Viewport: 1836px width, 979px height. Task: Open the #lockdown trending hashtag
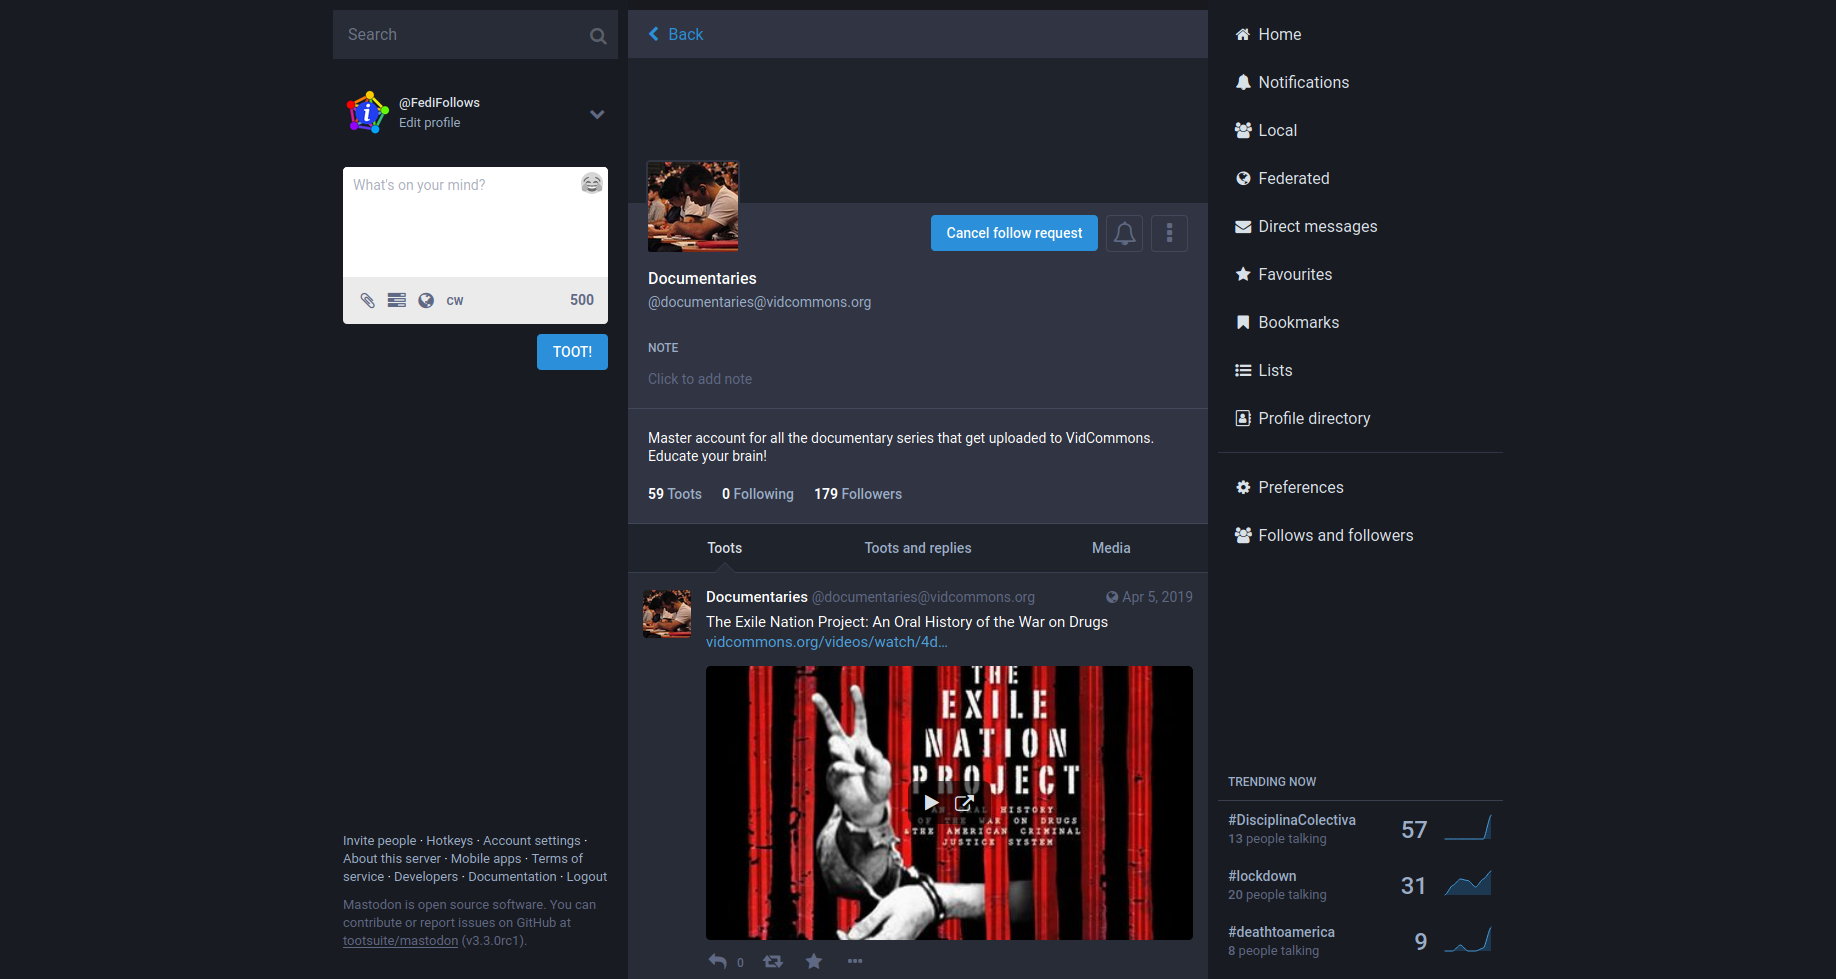click(1262, 876)
